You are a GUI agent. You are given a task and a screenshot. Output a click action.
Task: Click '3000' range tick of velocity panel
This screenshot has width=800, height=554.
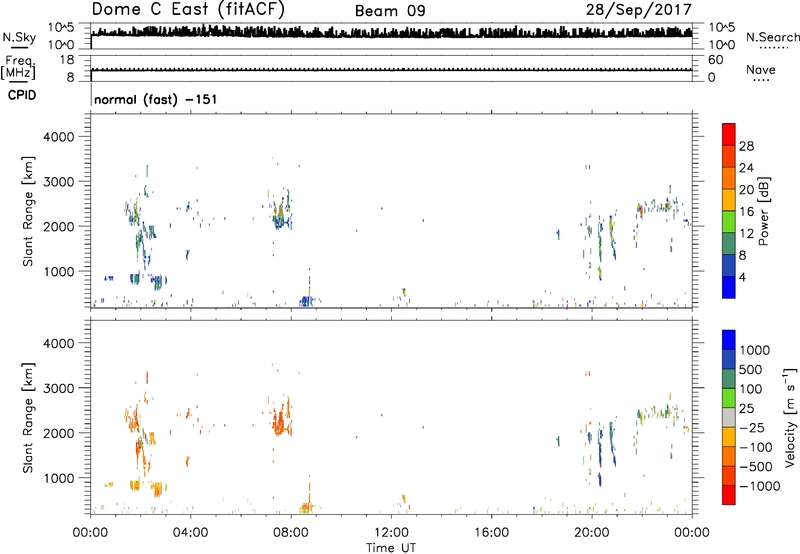click(x=58, y=388)
